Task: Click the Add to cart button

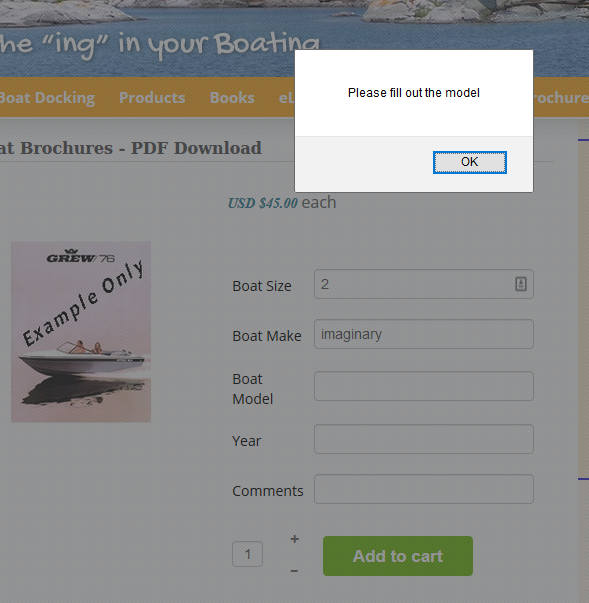Action: (x=398, y=556)
